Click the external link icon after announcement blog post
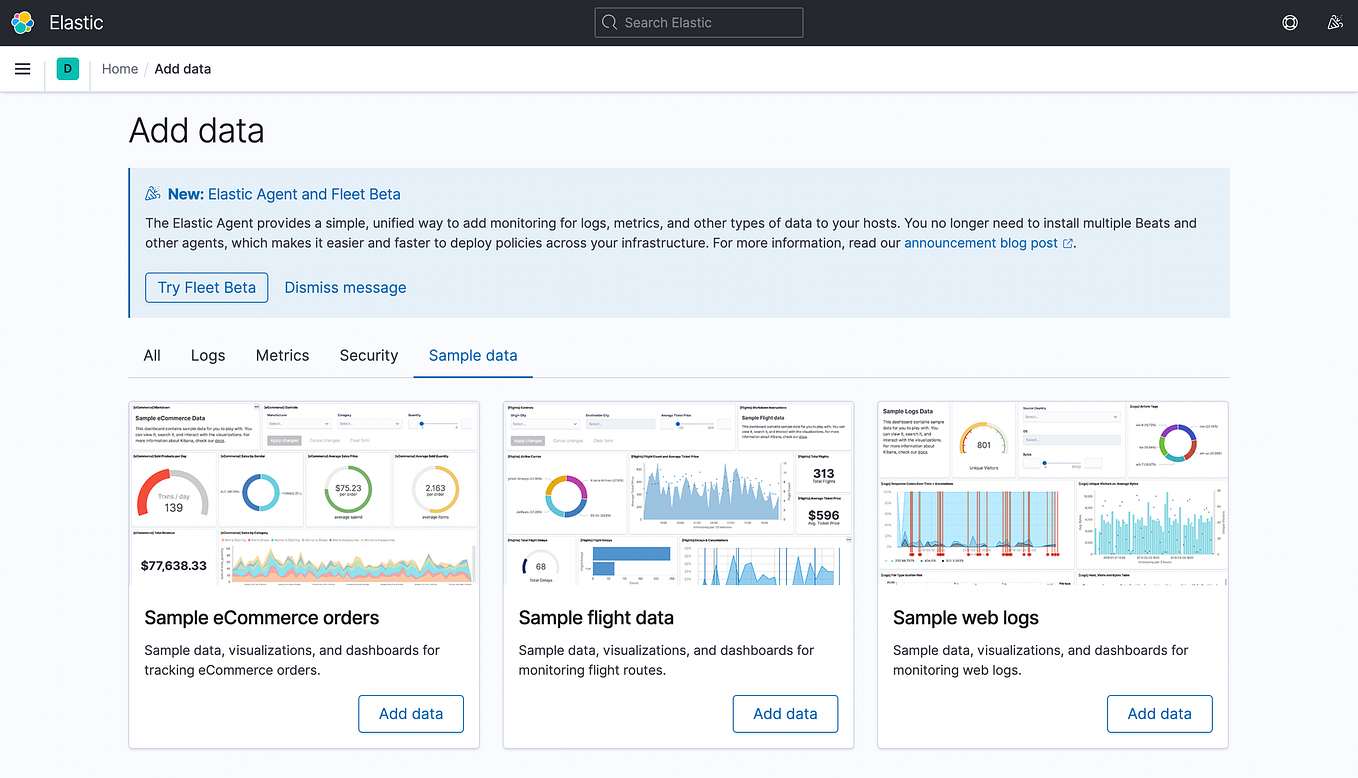The height and width of the screenshot is (778, 1358). 1066,243
